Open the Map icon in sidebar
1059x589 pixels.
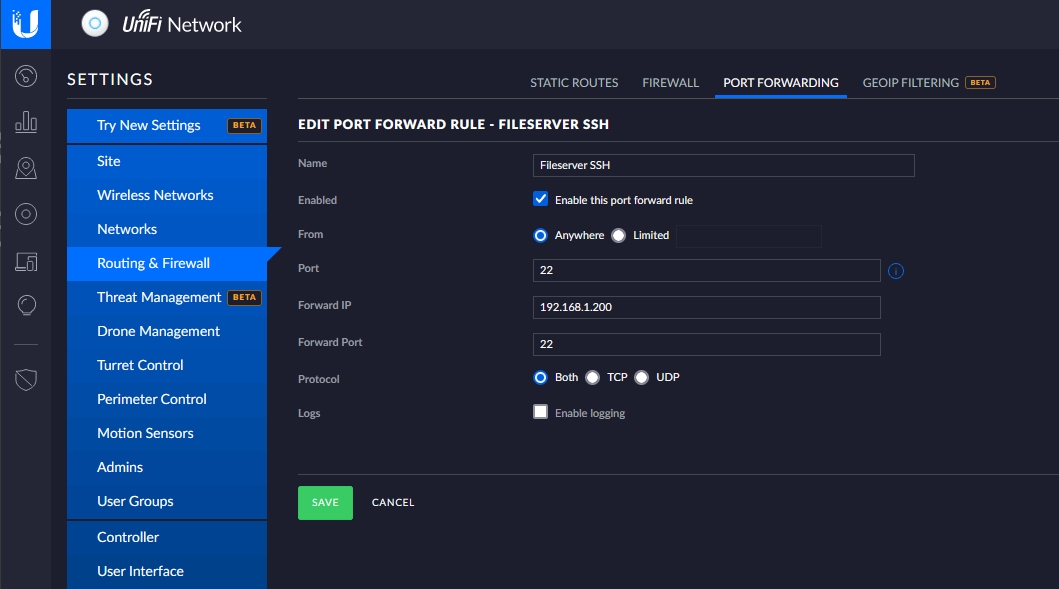(x=26, y=168)
